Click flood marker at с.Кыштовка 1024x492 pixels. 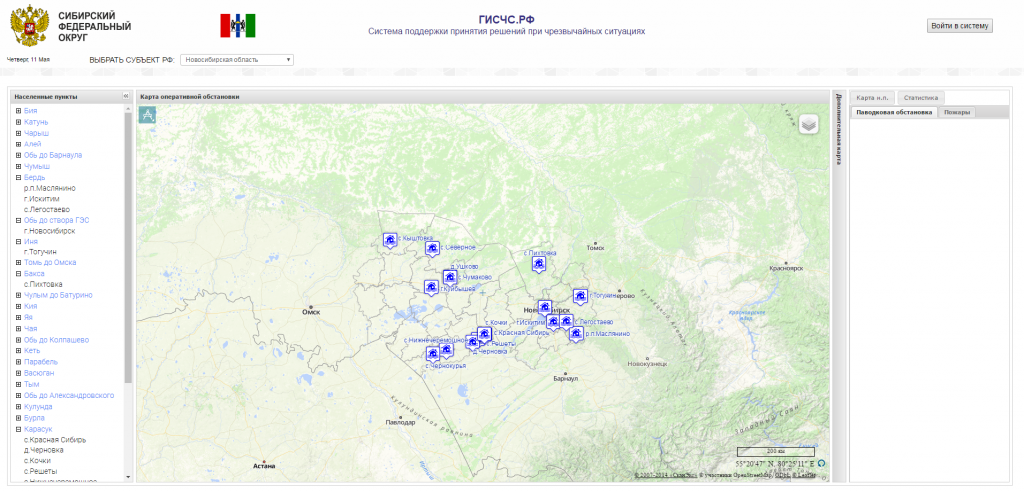(389, 240)
